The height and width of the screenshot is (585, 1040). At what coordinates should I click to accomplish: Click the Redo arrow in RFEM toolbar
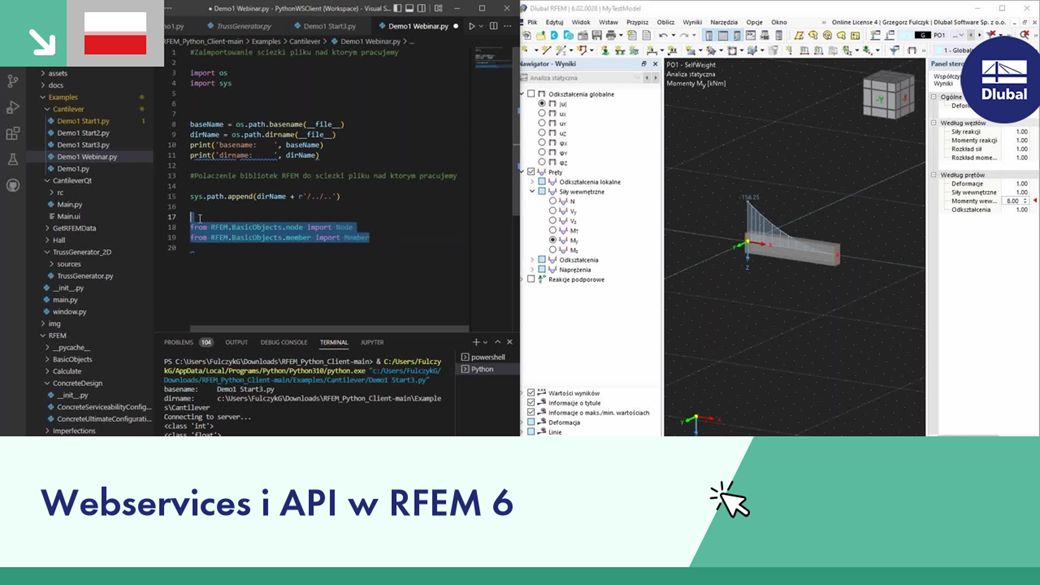[x=684, y=35]
